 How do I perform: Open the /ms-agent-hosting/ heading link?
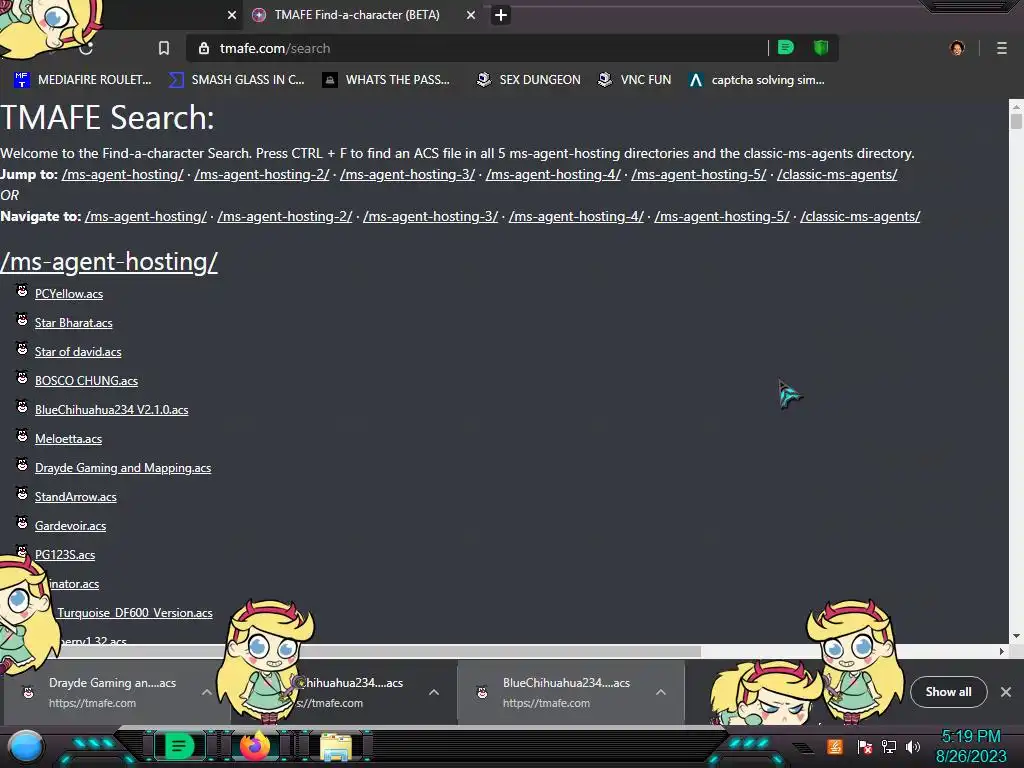click(109, 262)
